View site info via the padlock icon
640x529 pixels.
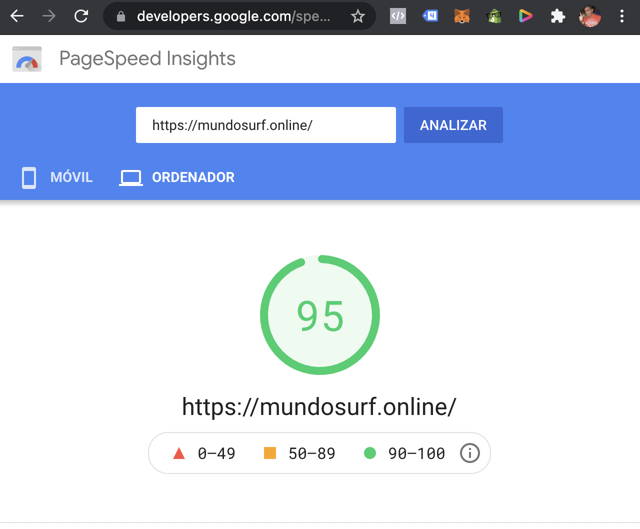pos(120,16)
